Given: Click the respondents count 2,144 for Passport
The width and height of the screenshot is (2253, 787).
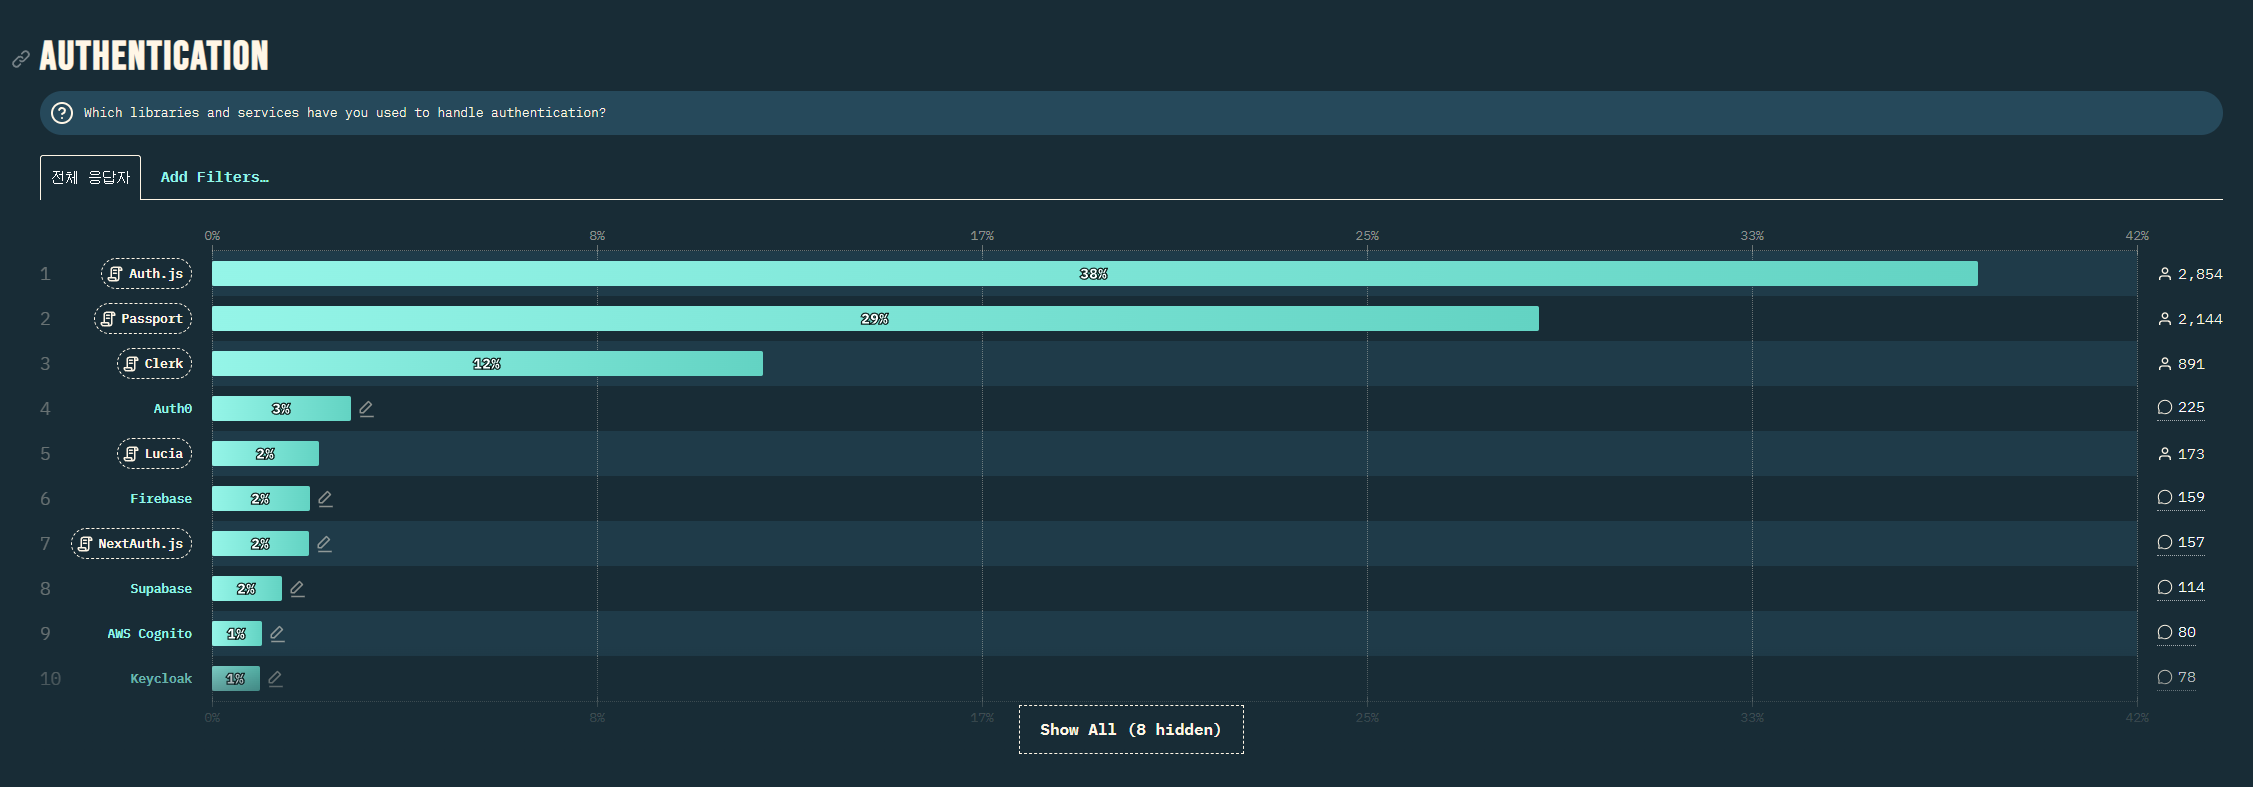Looking at the screenshot, I should 2190,319.
